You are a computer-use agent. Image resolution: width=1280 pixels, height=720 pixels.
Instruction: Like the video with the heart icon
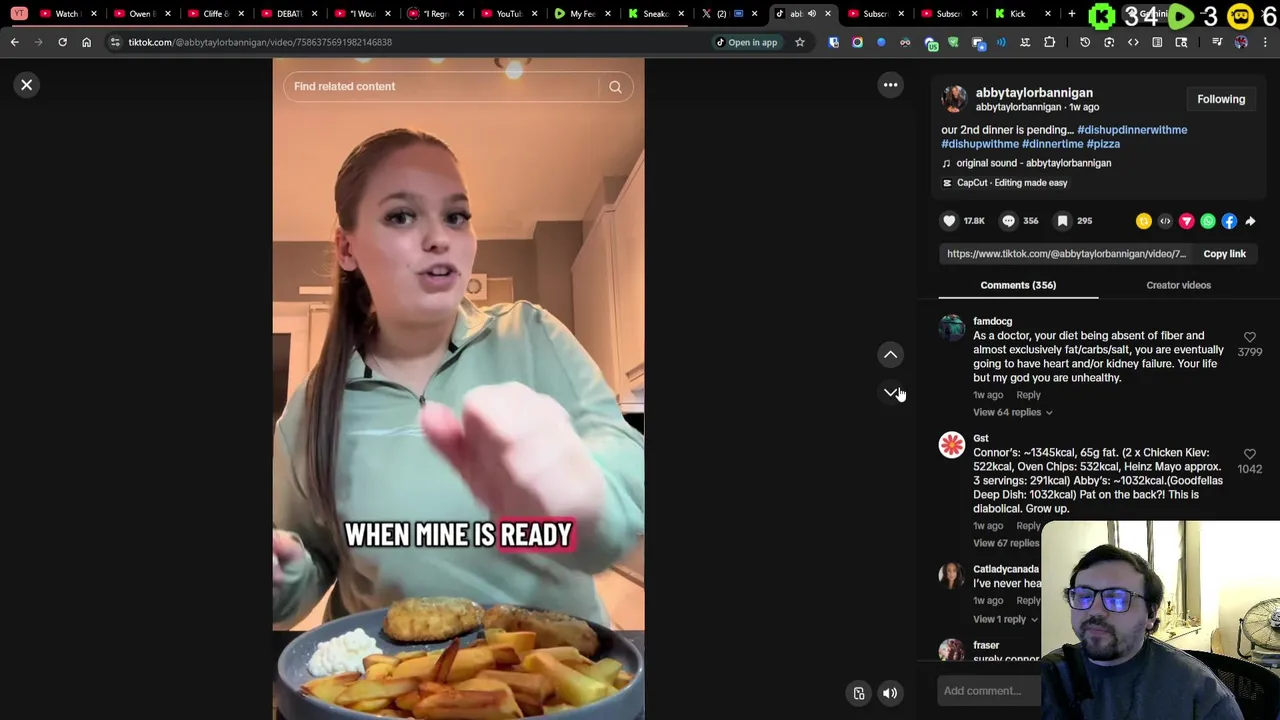click(x=949, y=221)
